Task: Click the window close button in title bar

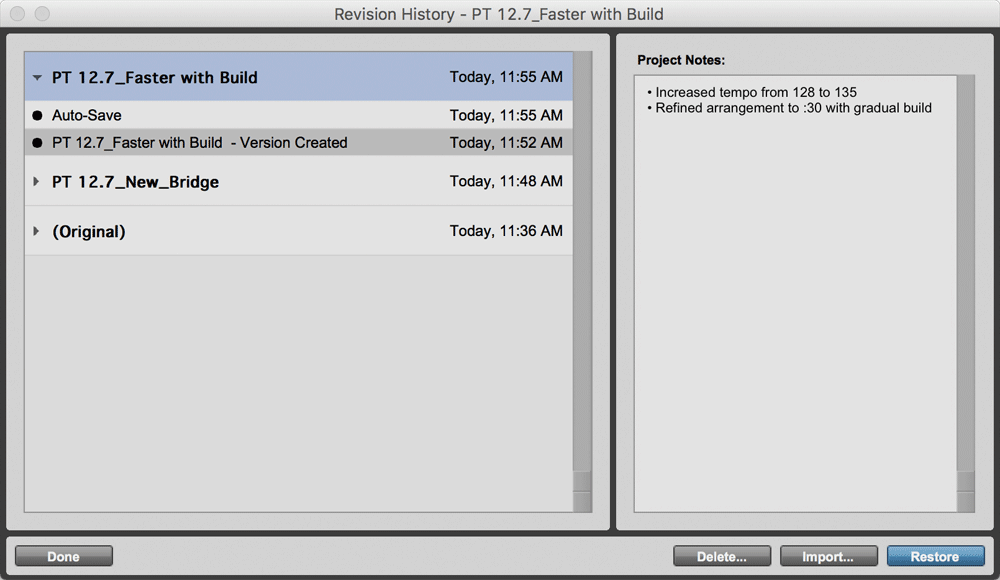Action: pos(17,14)
